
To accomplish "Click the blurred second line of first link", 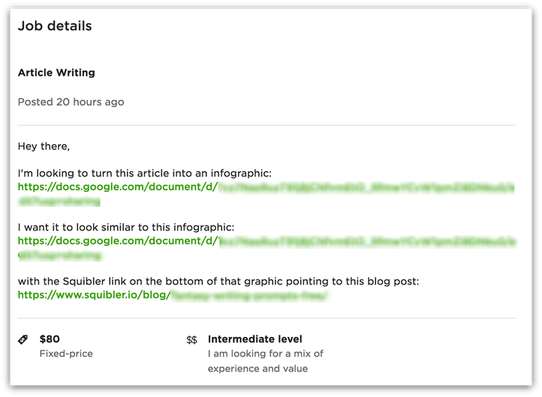I will (x=59, y=201).
